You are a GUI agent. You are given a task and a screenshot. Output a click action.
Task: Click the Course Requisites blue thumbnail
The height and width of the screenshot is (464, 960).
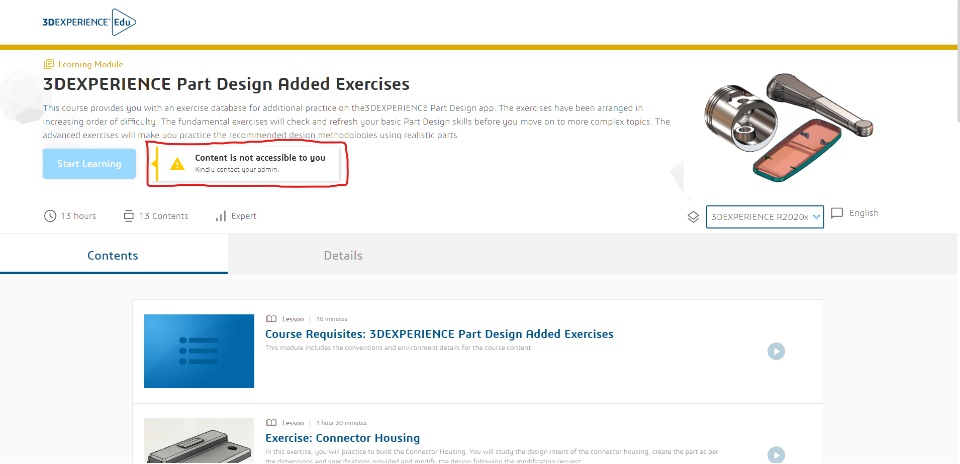tap(199, 351)
